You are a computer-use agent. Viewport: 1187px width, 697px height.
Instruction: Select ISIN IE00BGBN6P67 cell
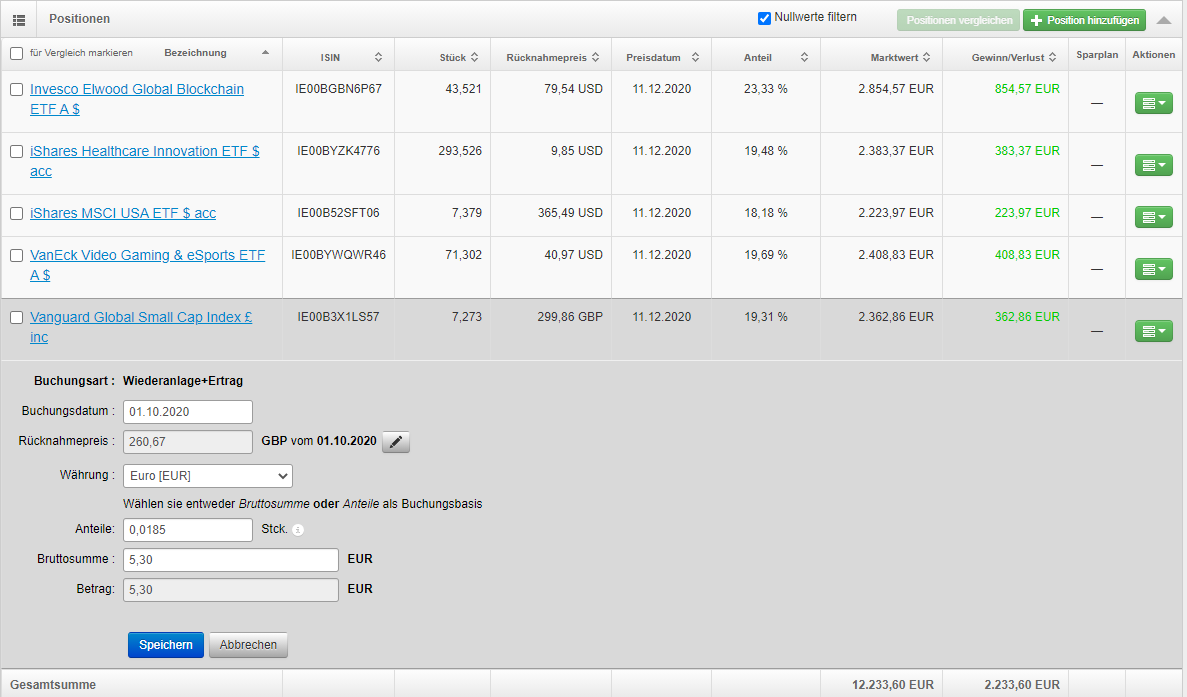pos(338,89)
